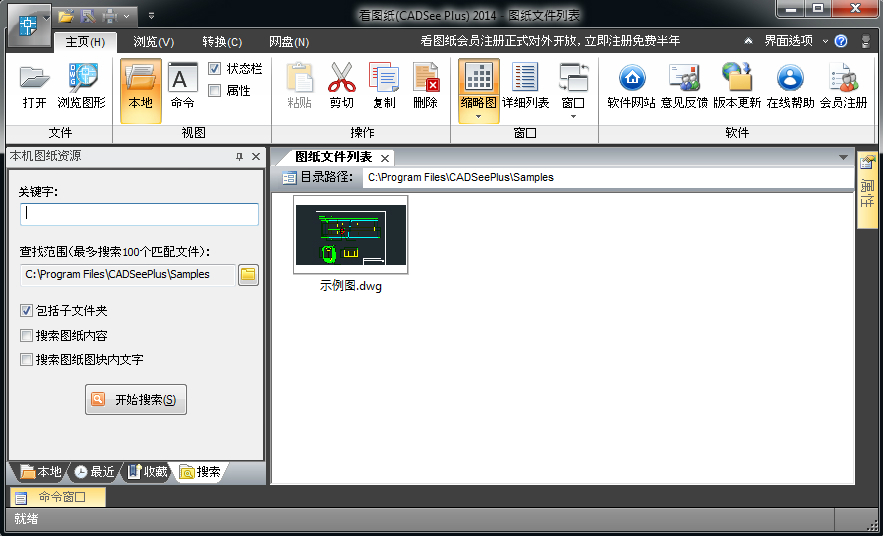Enable 搜索图纸内容 search option
The width and height of the screenshot is (883, 536).
[x=27, y=336]
